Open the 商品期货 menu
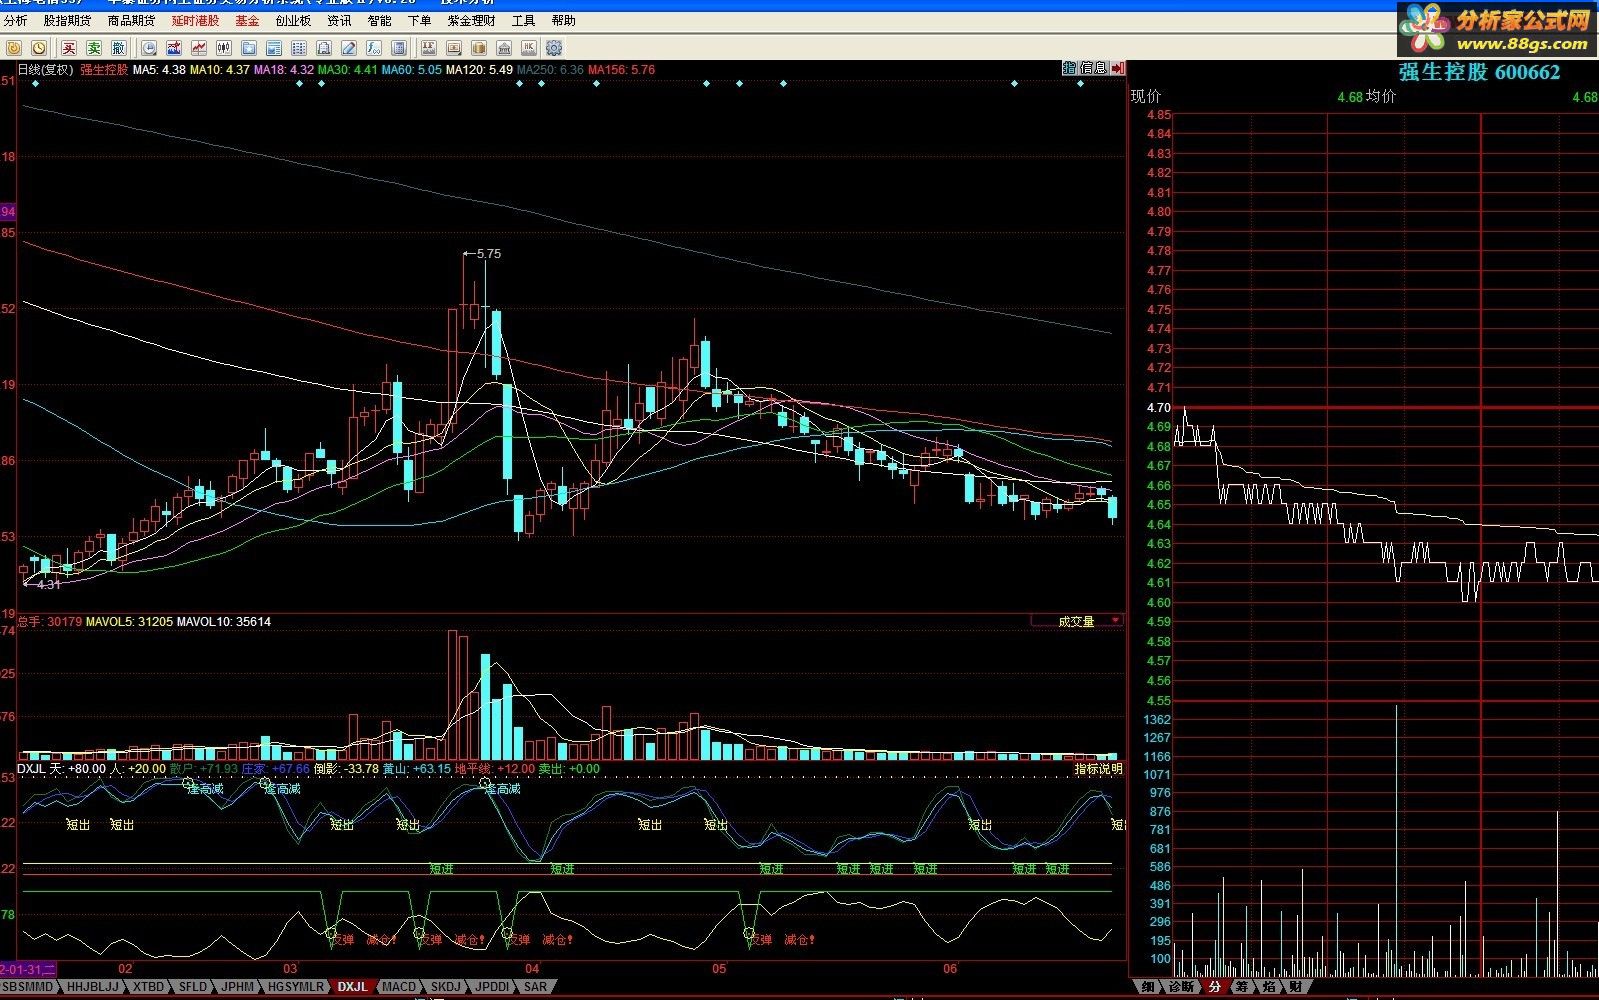This screenshot has height=1000, width=1599. click(x=131, y=21)
